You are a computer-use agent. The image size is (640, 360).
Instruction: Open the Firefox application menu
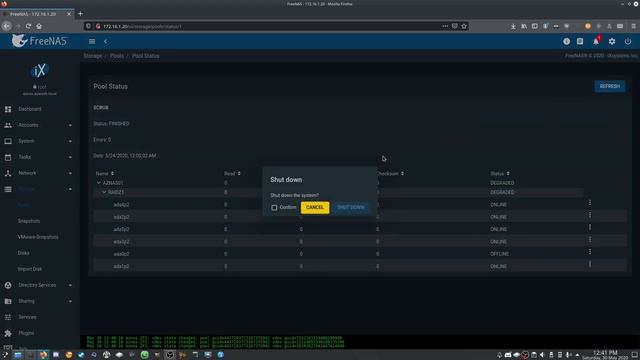click(633, 26)
